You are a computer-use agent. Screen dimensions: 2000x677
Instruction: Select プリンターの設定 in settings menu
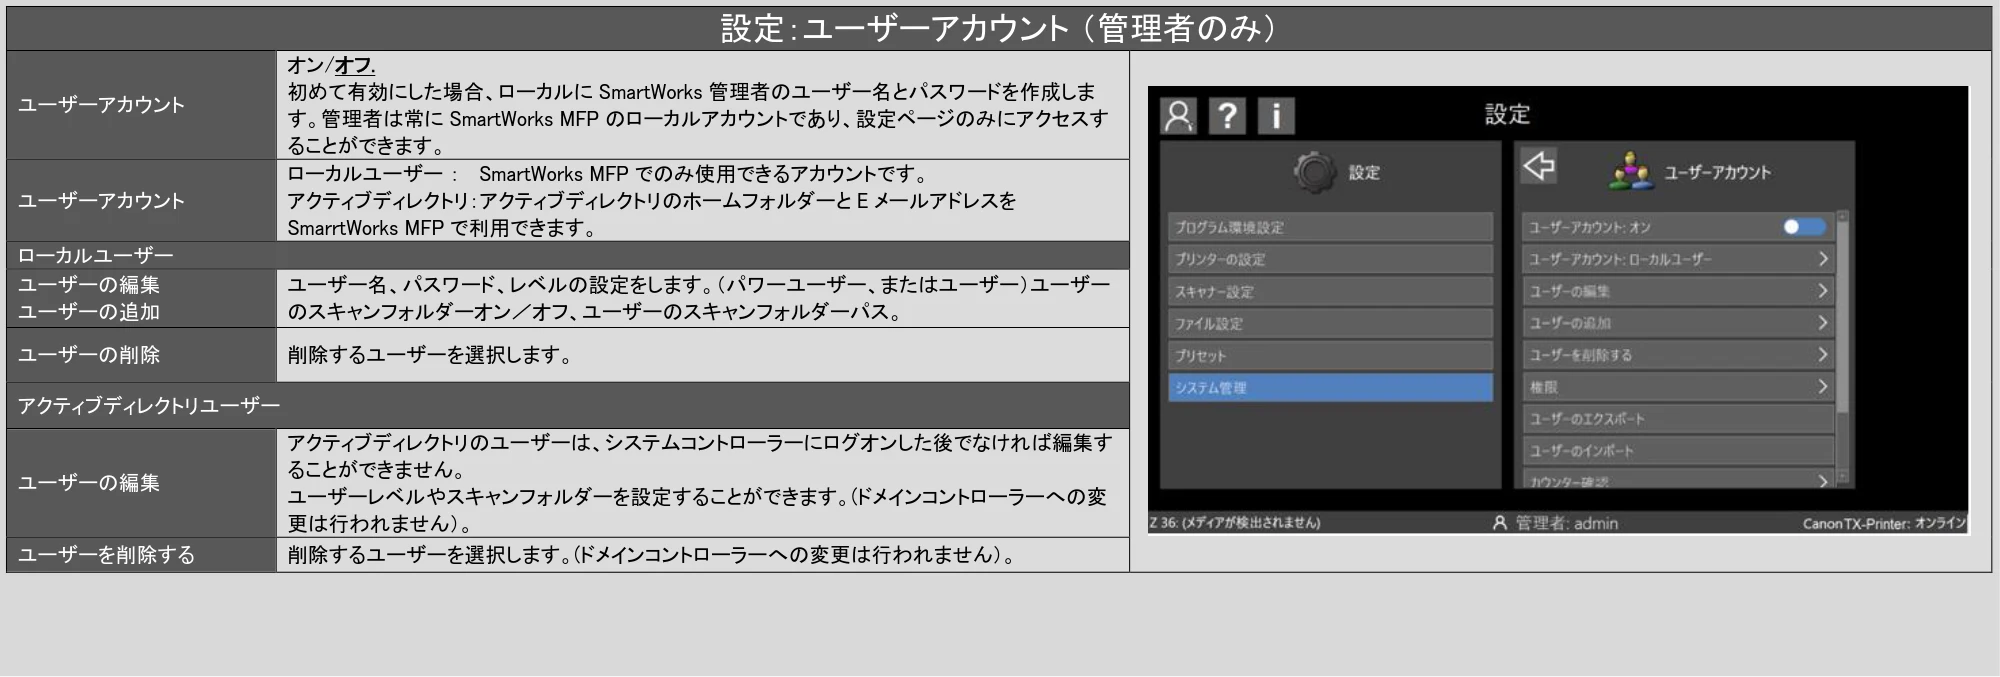pos(1330,259)
